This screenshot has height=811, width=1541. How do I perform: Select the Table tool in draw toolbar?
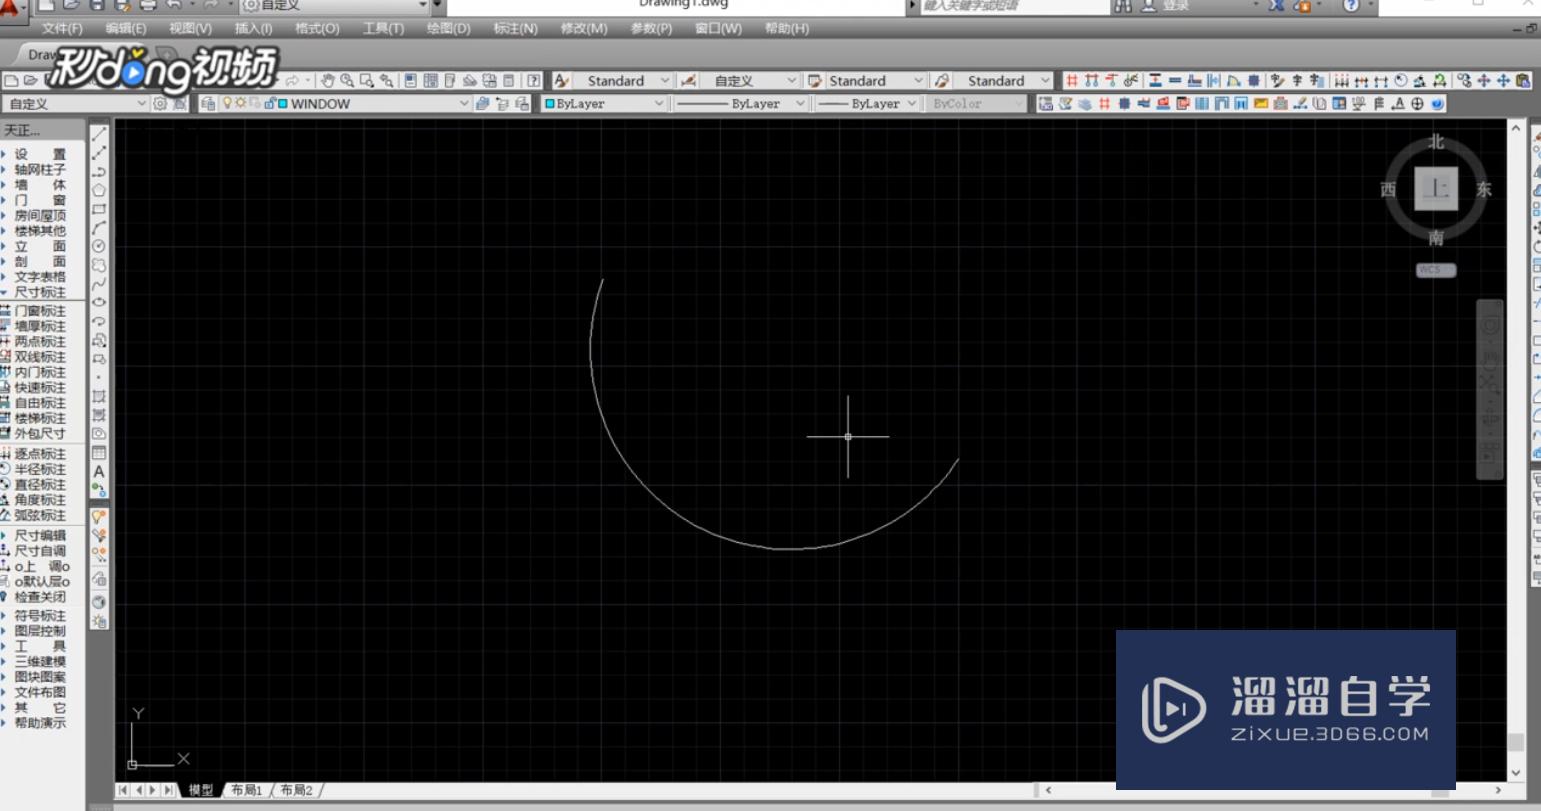(99, 453)
